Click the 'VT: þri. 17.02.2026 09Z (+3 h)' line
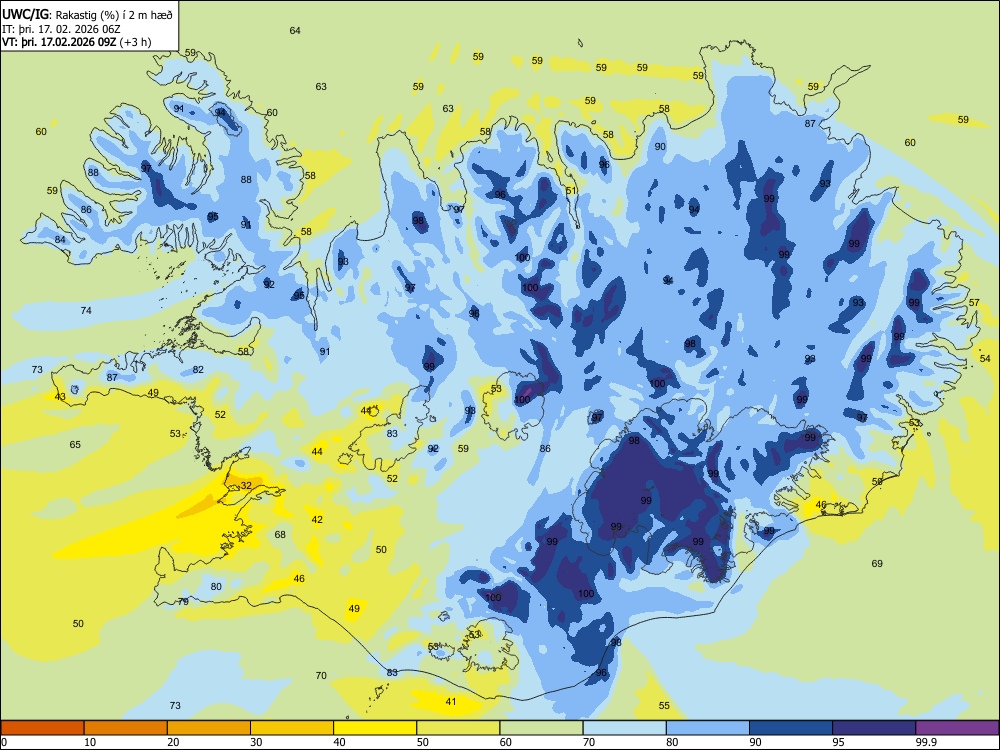This screenshot has width=1000, height=750. pos(77,42)
